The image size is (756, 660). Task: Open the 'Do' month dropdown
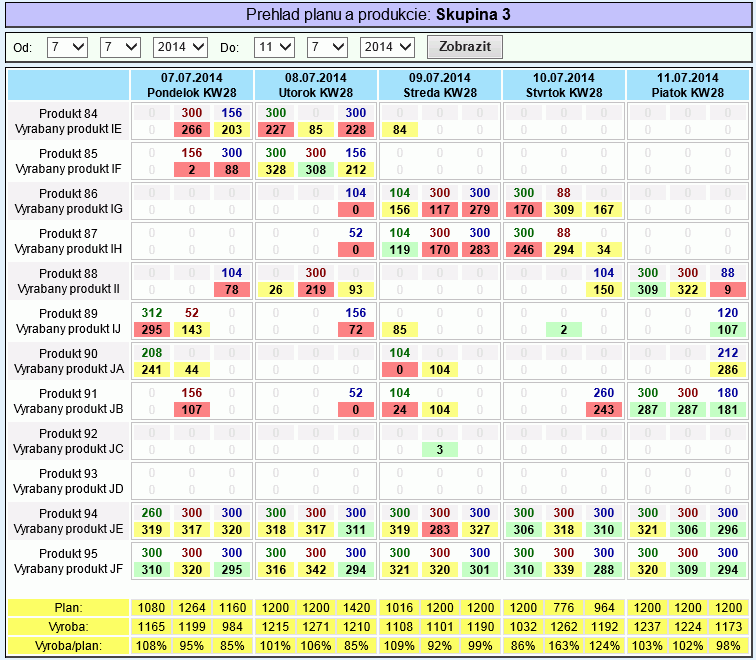pyautogui.click(x=327, y=47)
